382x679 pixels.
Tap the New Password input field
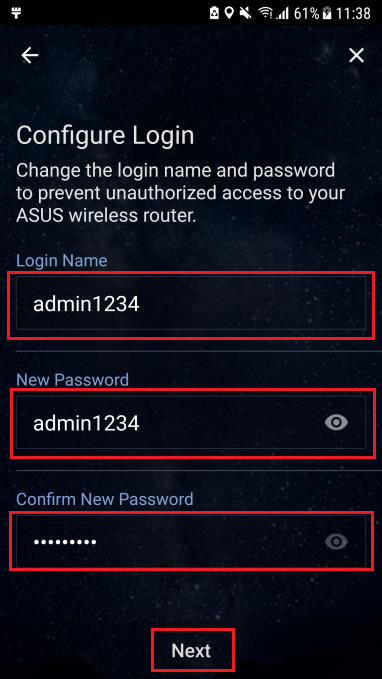191,423
